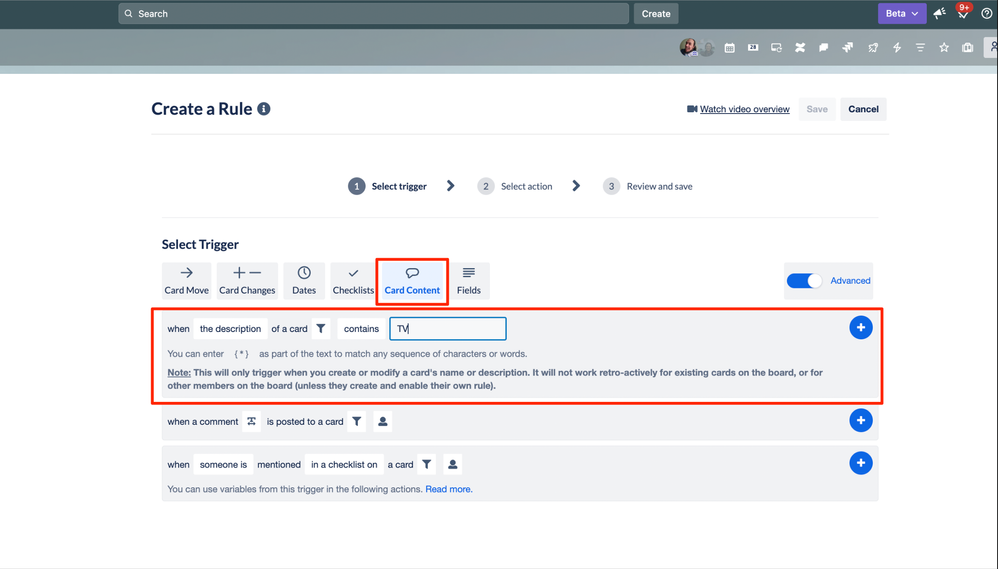Open the first board member avatar
Image resolution: width=998 pixels, height=569 pixels.
pos(688,47)
